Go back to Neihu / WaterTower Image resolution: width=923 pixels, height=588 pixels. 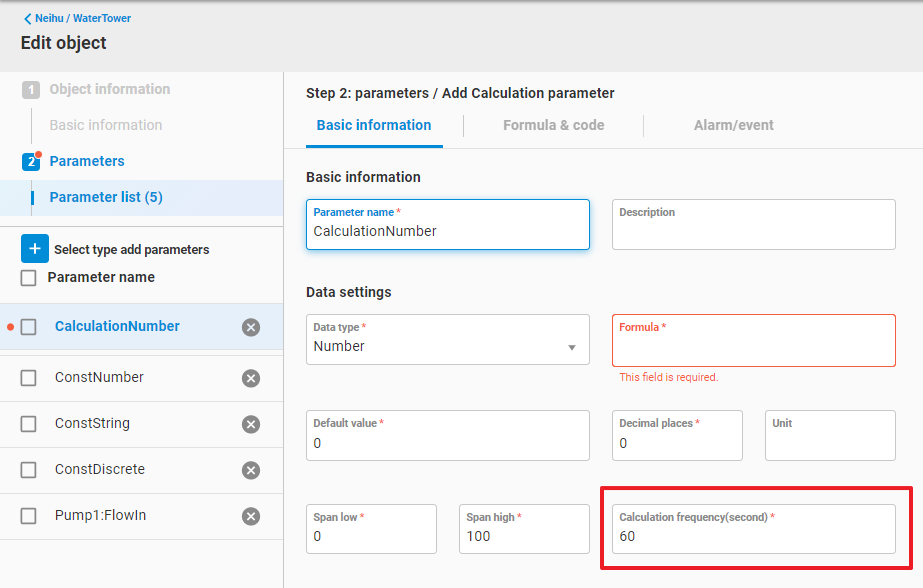pyautogui.click(x=78, y=18)
